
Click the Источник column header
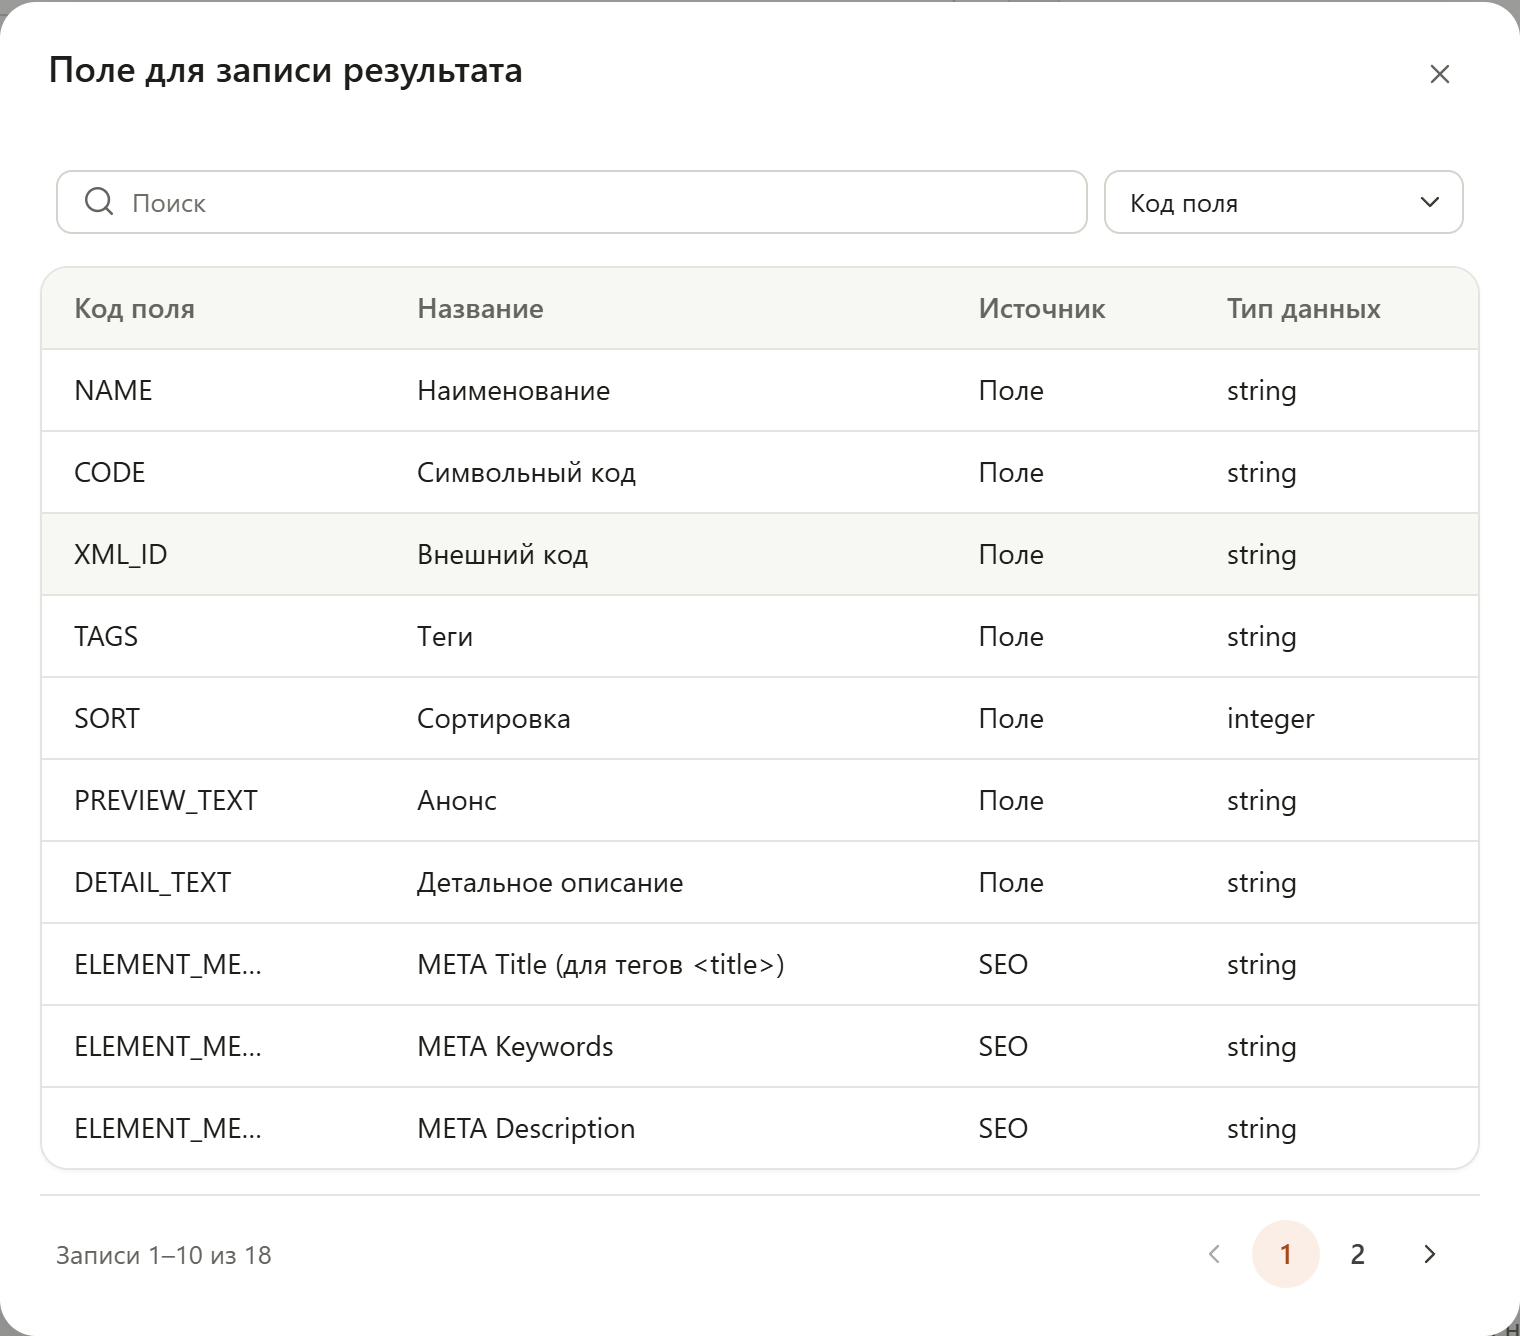pyautogui.click(x=1042, y=308)
